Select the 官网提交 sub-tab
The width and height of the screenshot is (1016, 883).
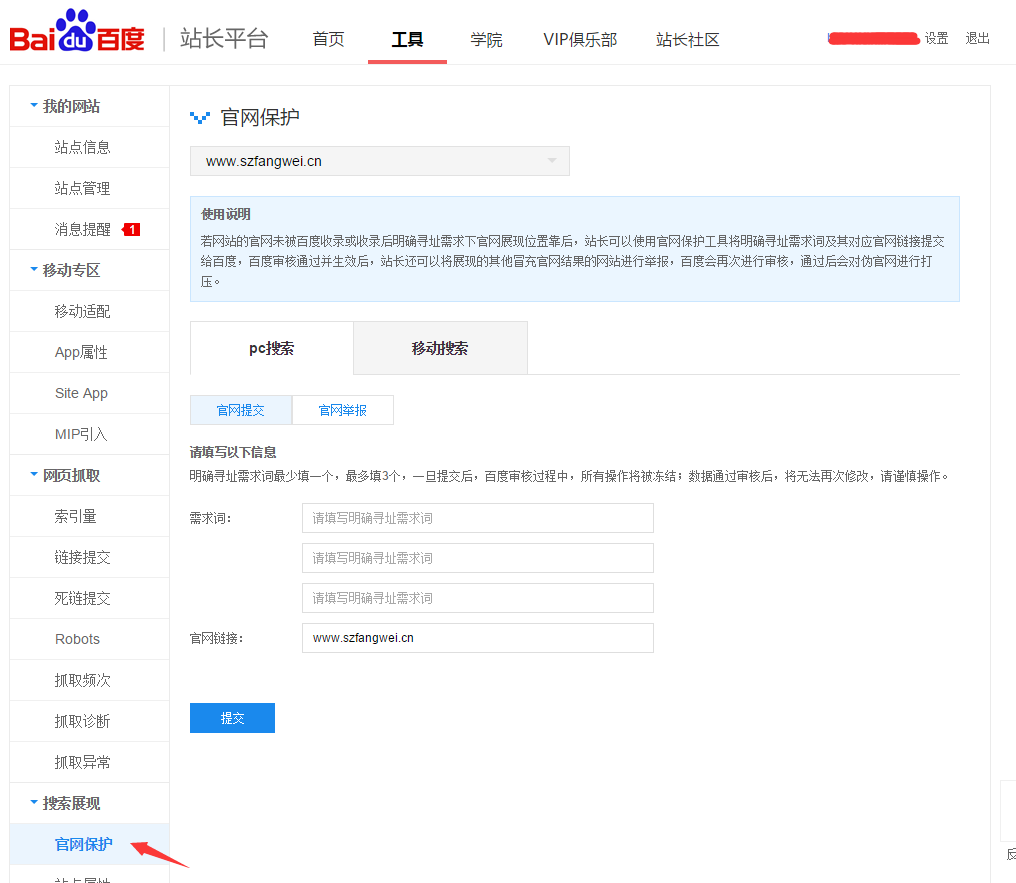(x=241, y=410)
